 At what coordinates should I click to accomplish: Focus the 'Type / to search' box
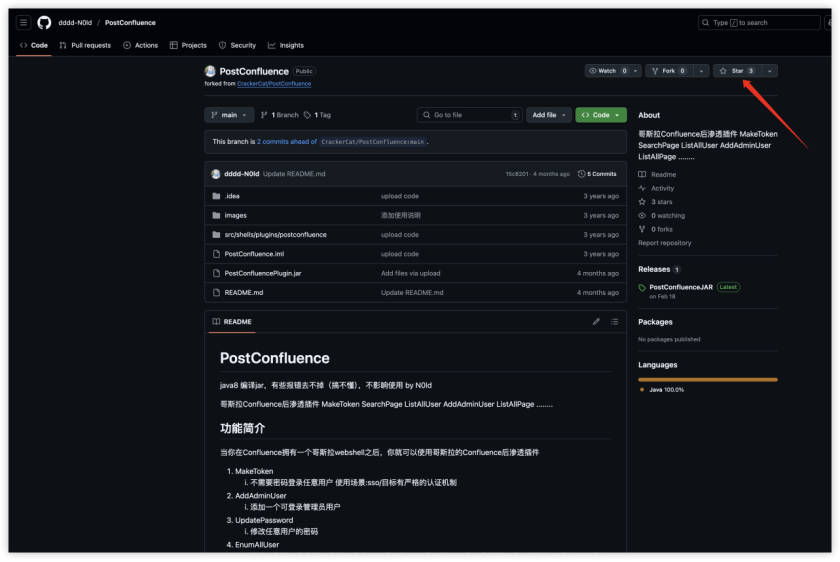coord(759,23)
